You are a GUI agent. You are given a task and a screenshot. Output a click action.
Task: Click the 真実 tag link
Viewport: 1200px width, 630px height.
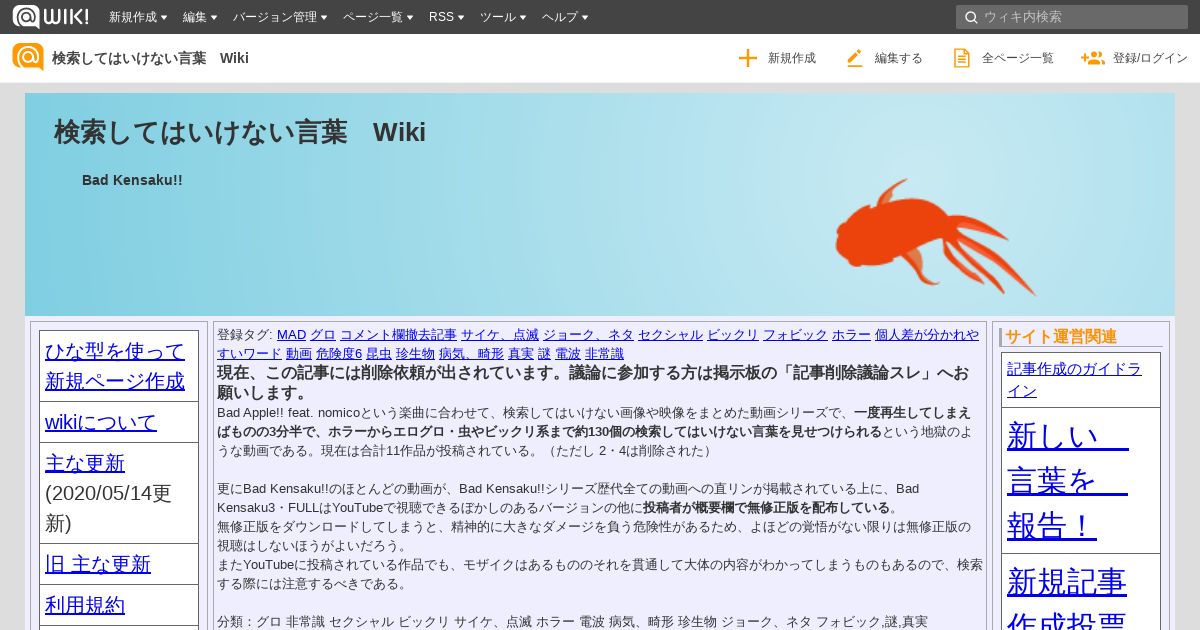click(521, 354)
